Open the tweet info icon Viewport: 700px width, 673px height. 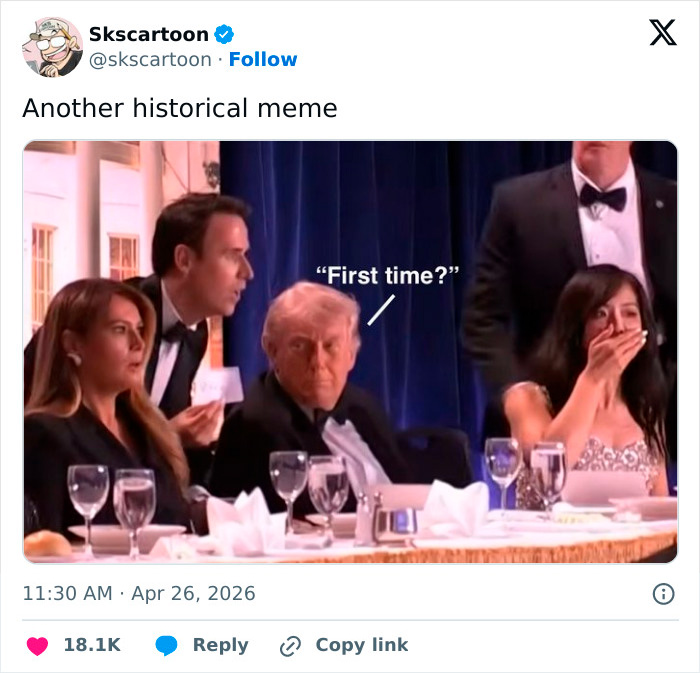pyautogui.click(x=663, y=594)
